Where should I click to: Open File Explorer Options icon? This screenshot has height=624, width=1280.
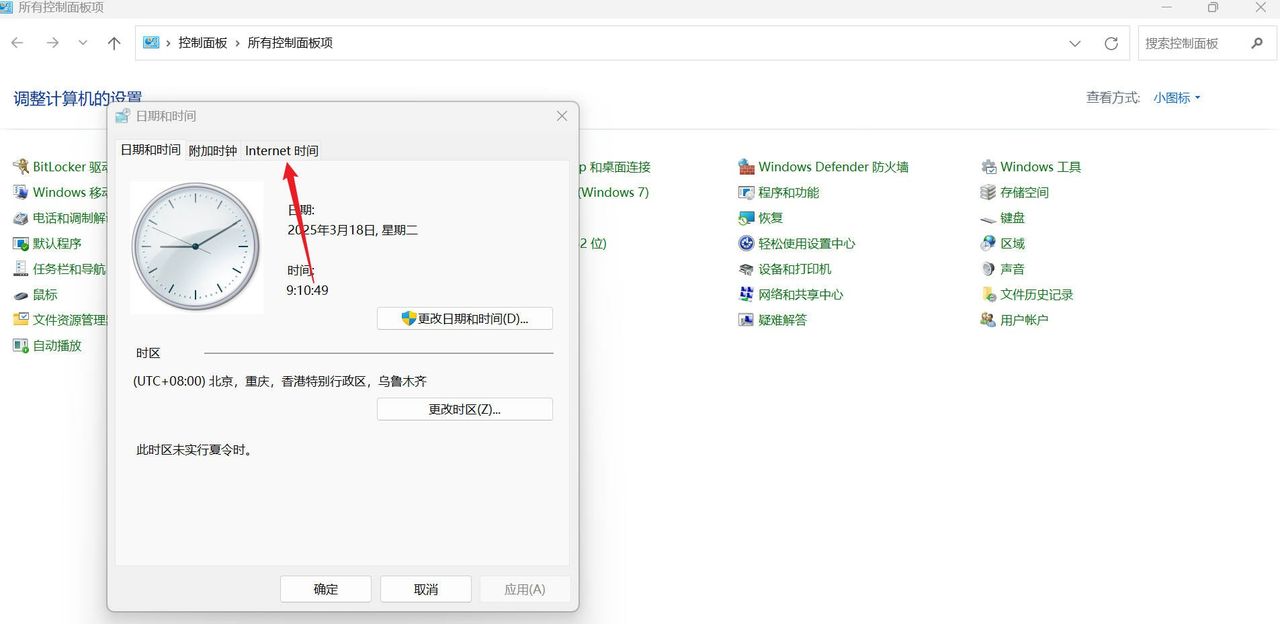(x=20, y=320)
